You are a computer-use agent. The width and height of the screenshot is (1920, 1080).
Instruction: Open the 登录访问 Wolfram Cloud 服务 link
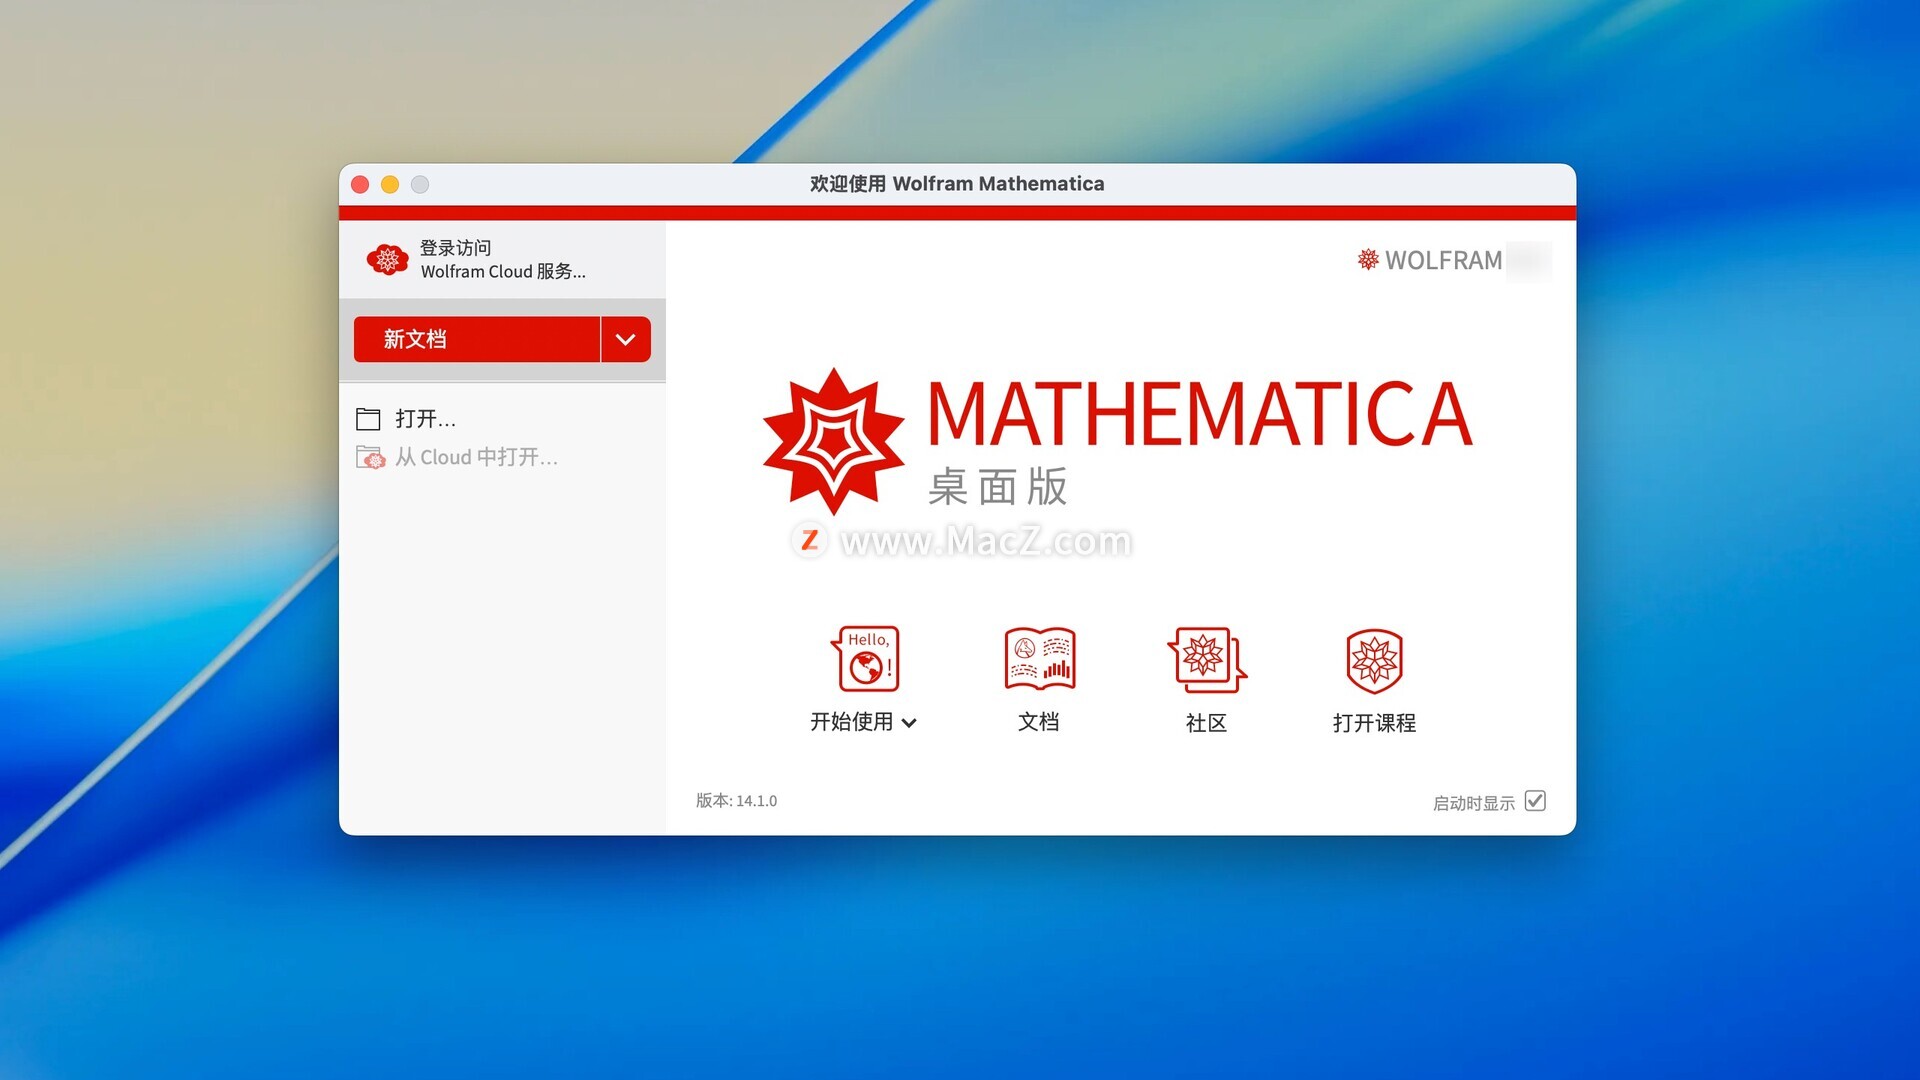click(x=502, y=260)
